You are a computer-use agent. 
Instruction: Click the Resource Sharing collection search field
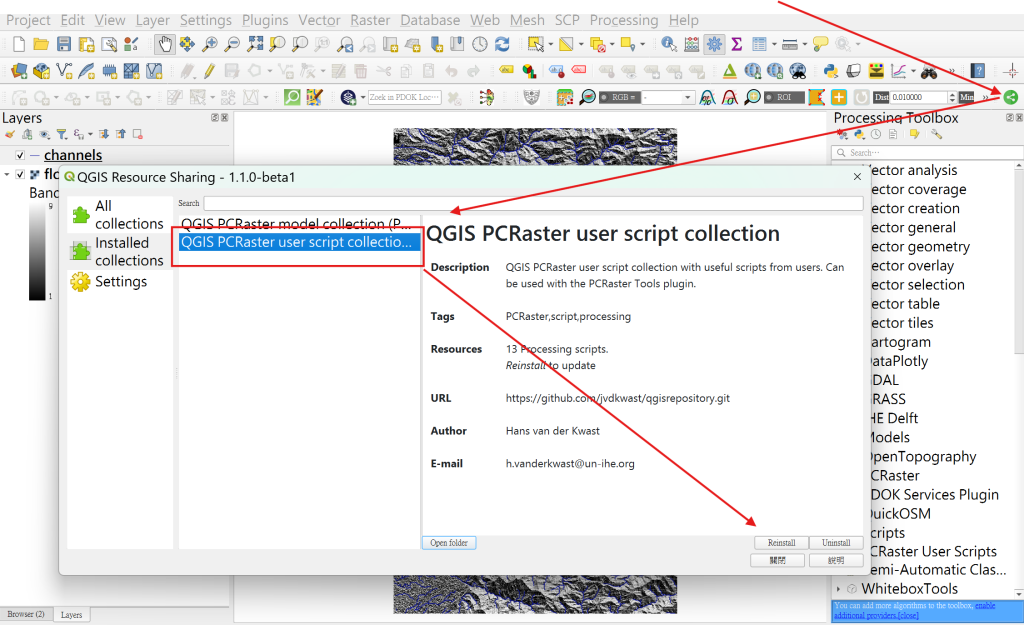[x=533, y=203]
